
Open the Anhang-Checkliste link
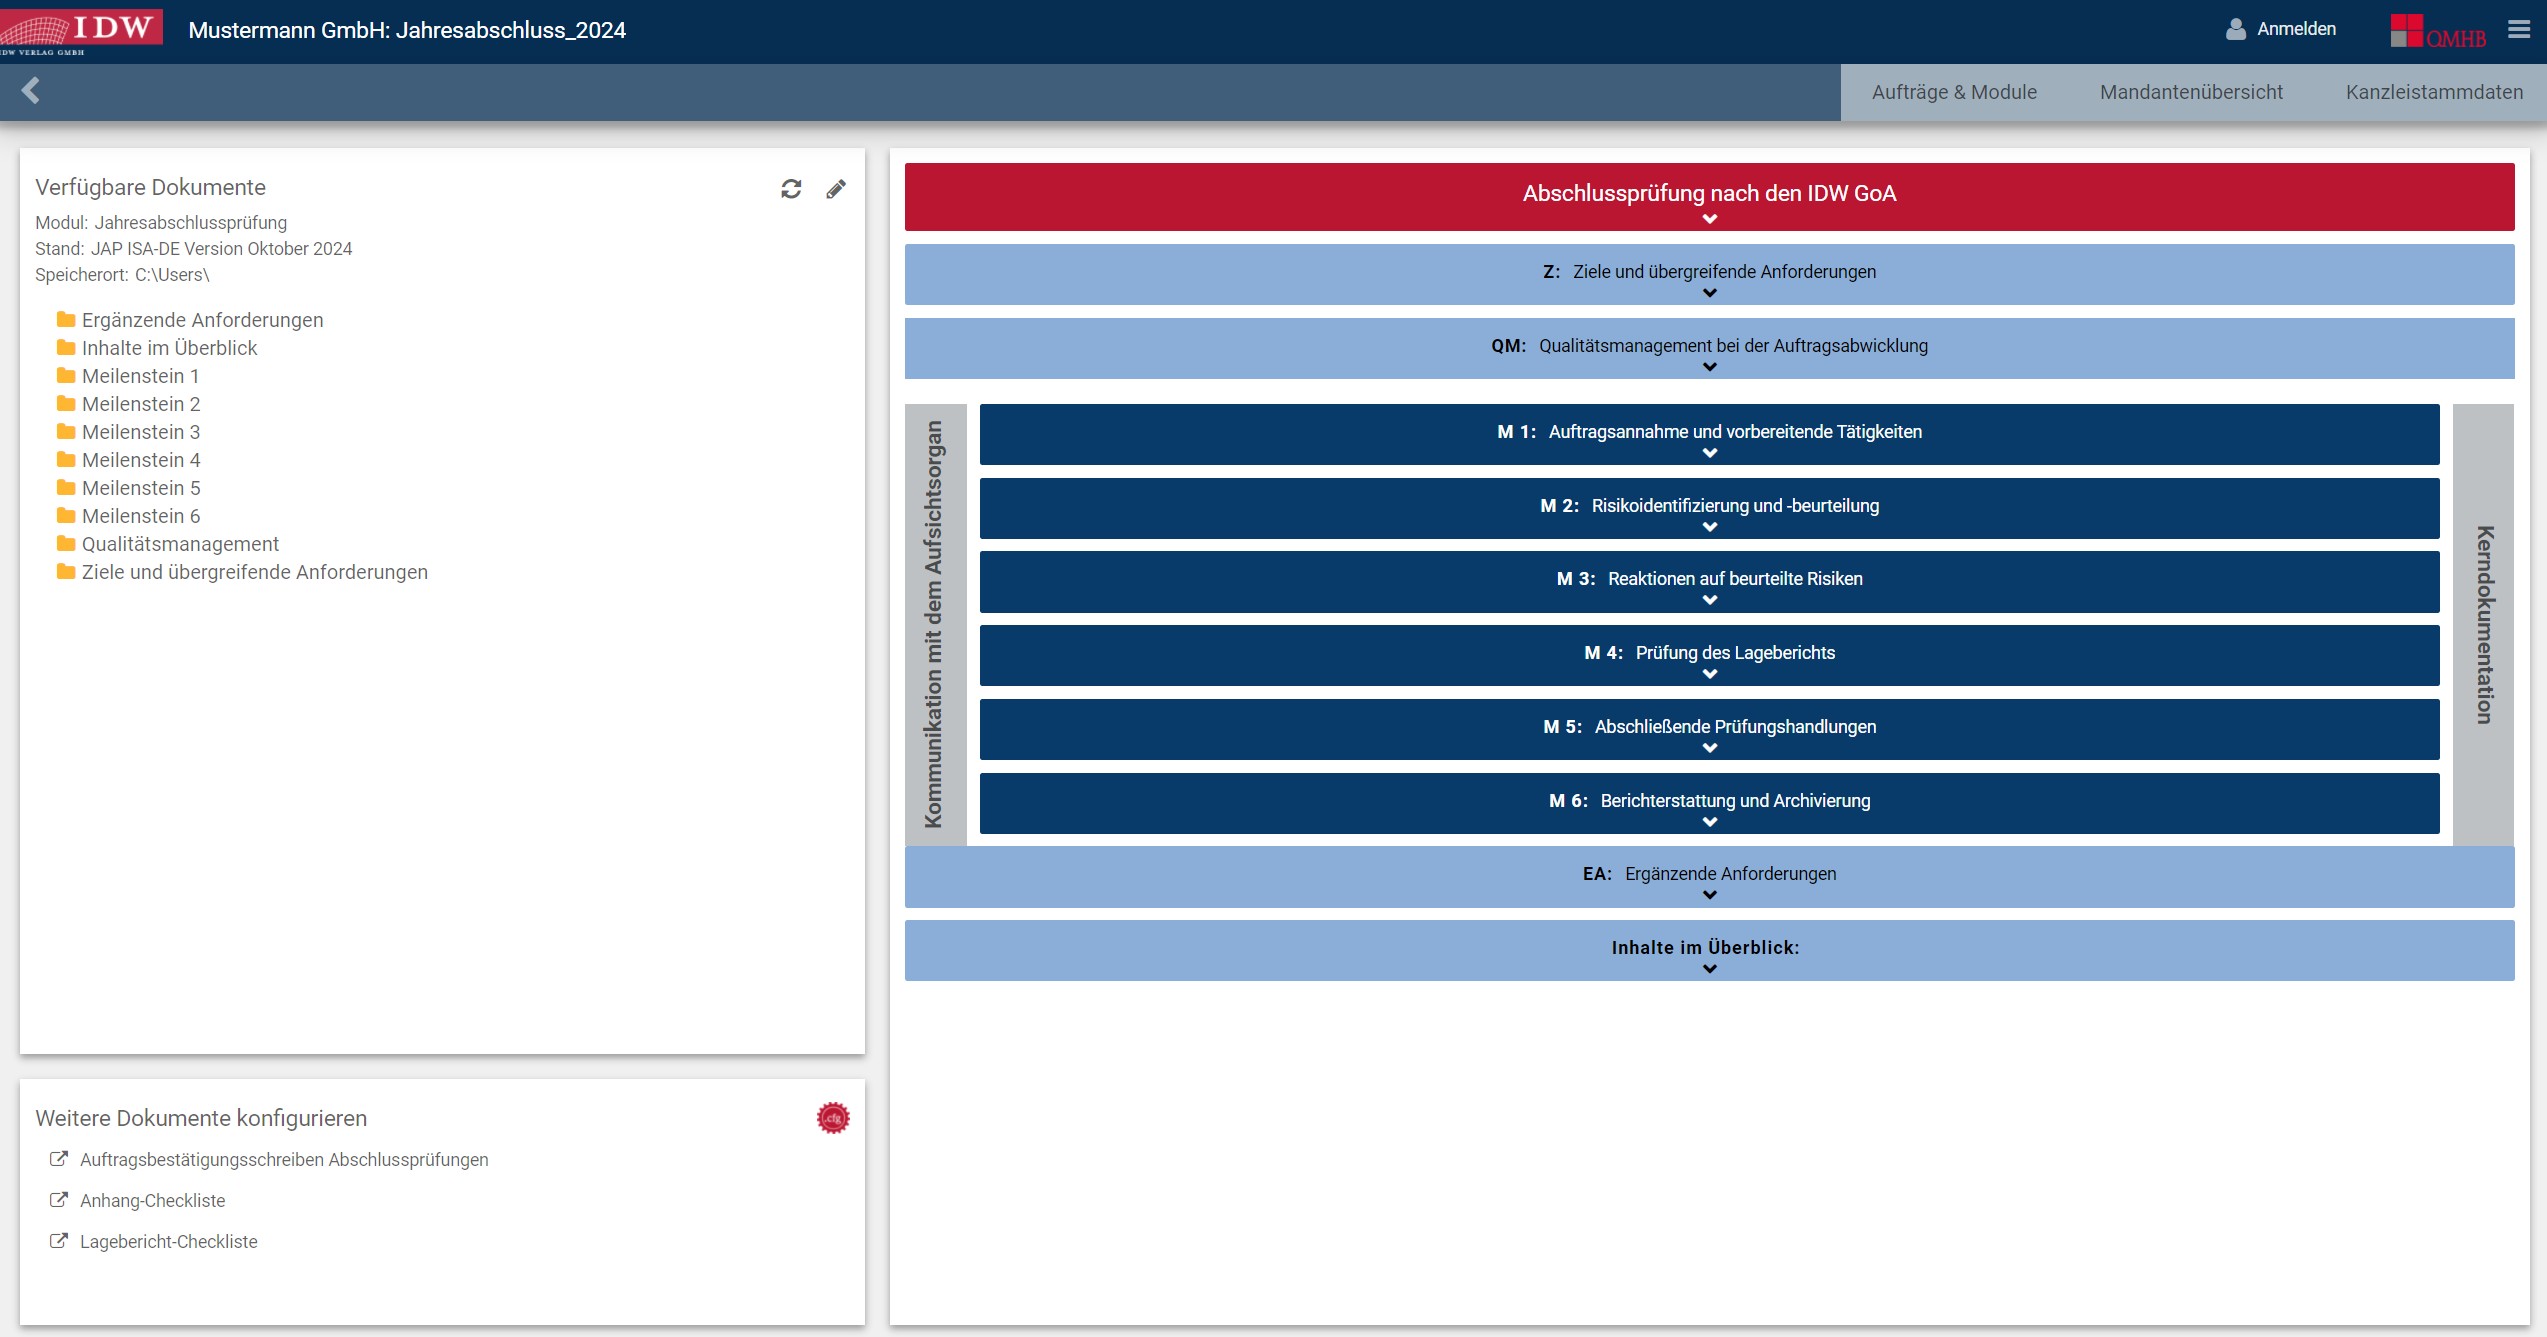pos(152,1201)
